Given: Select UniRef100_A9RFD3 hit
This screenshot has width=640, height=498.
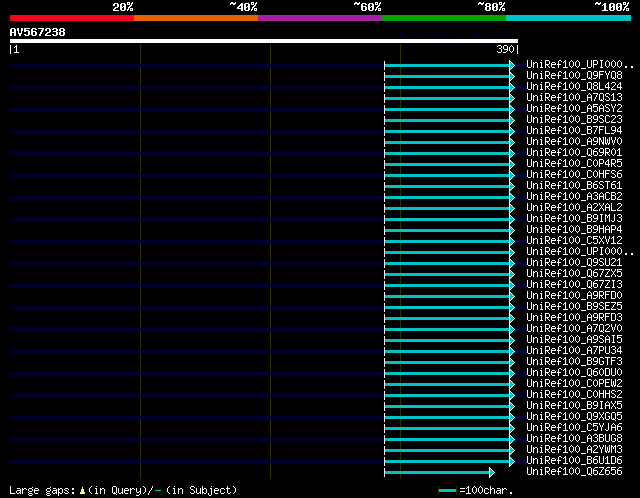Looking at the screenshot, I should [574, 318].
